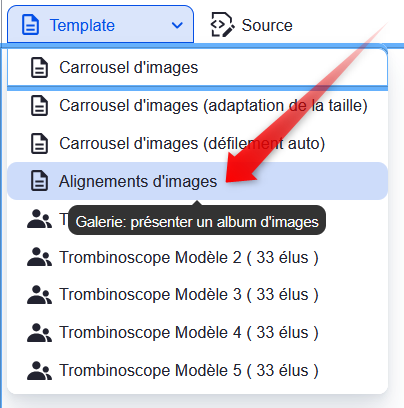This screenshot has height=408, width=404.
Task: Click document icon beside adaptation de la taille entry
Action: point(39,106)
